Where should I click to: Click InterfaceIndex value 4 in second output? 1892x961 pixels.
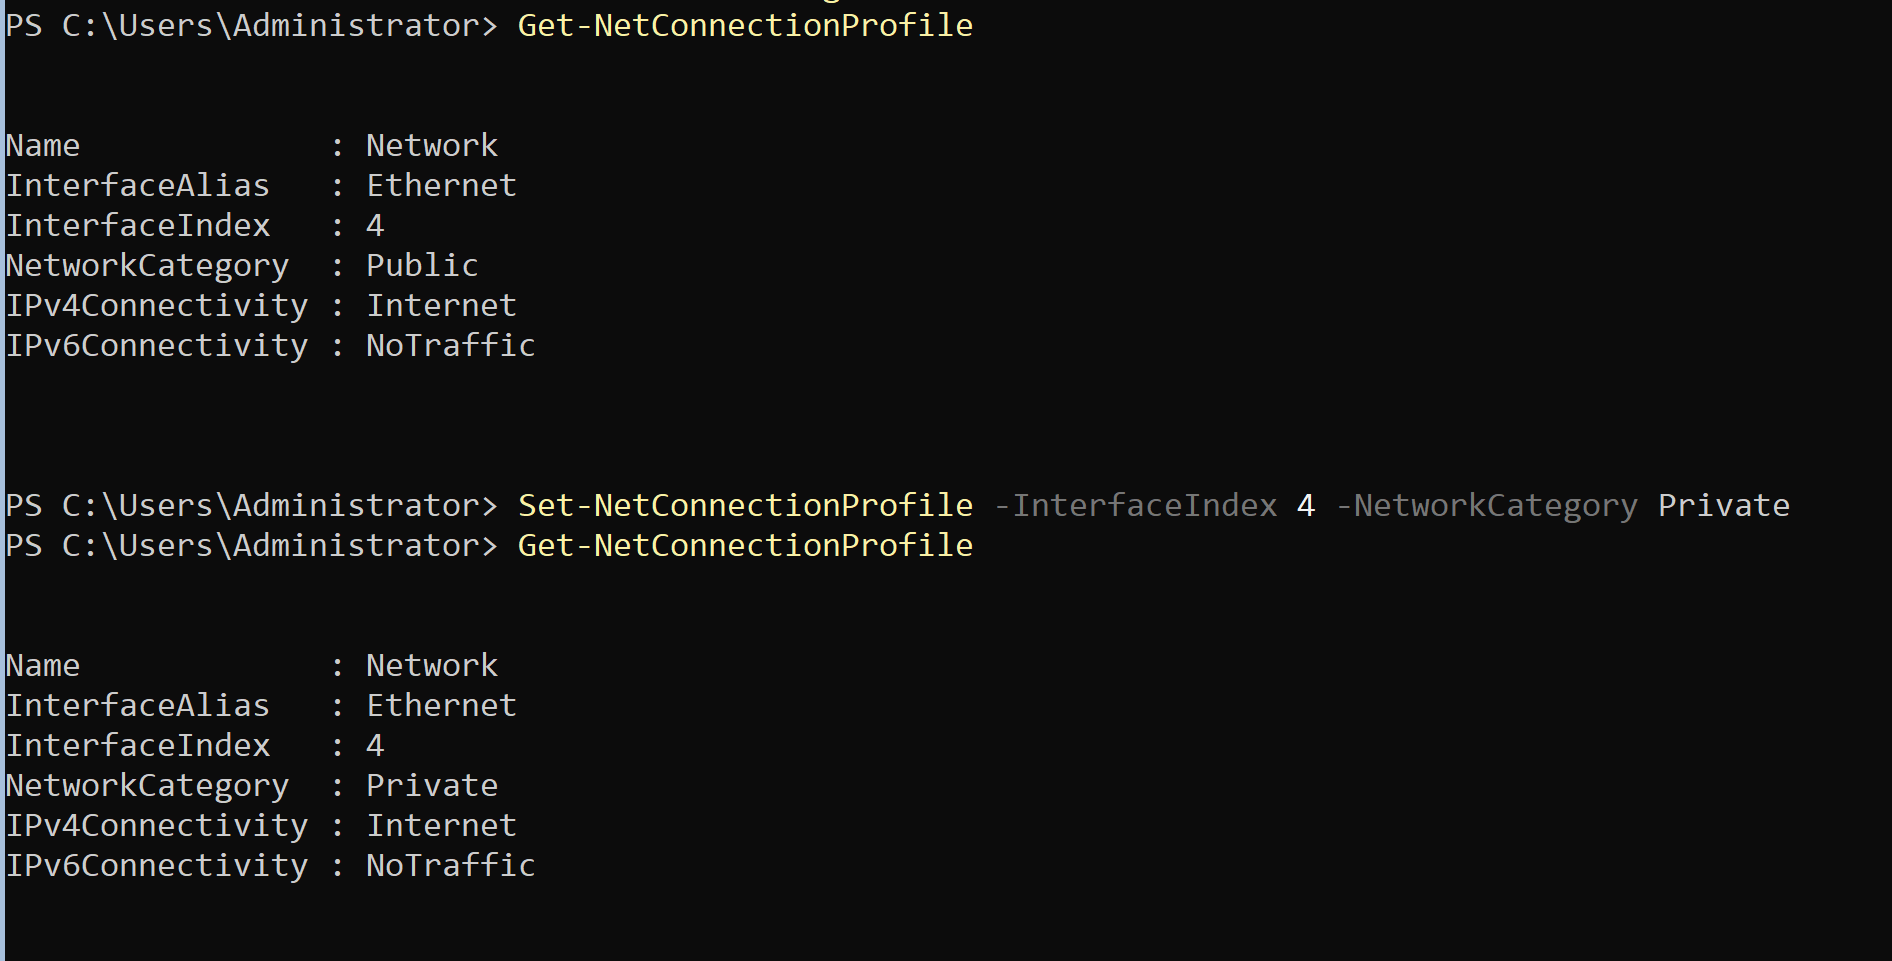point(375,745)
